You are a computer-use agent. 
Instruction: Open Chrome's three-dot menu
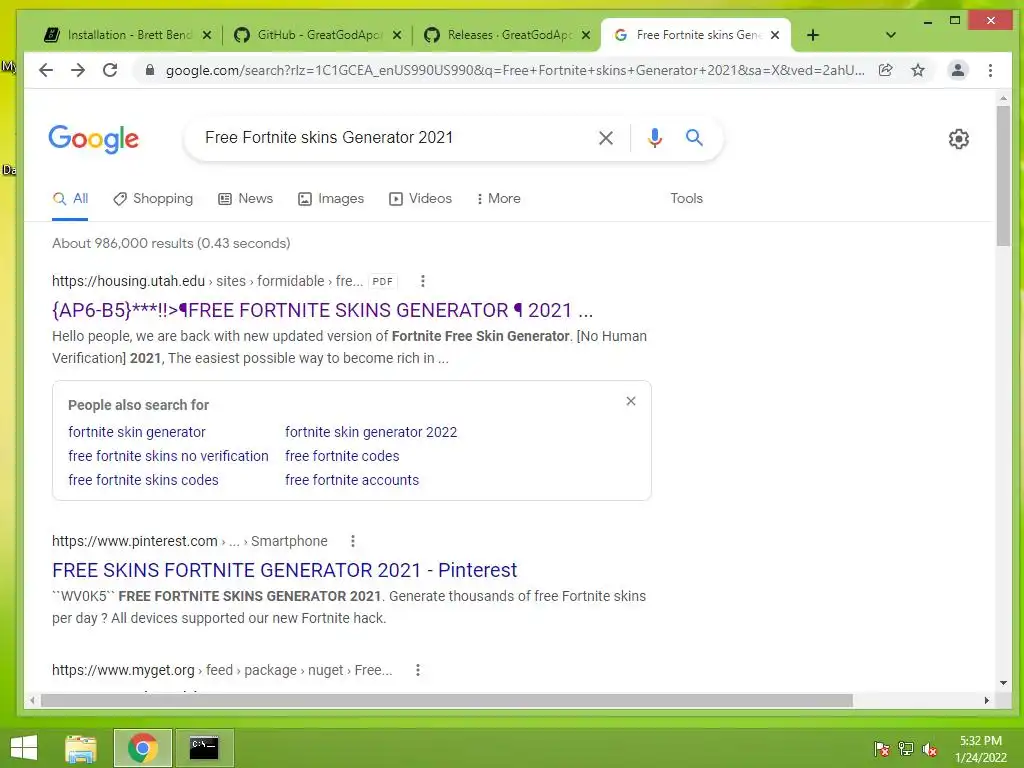pyautogui.click(x=990, y=70)
